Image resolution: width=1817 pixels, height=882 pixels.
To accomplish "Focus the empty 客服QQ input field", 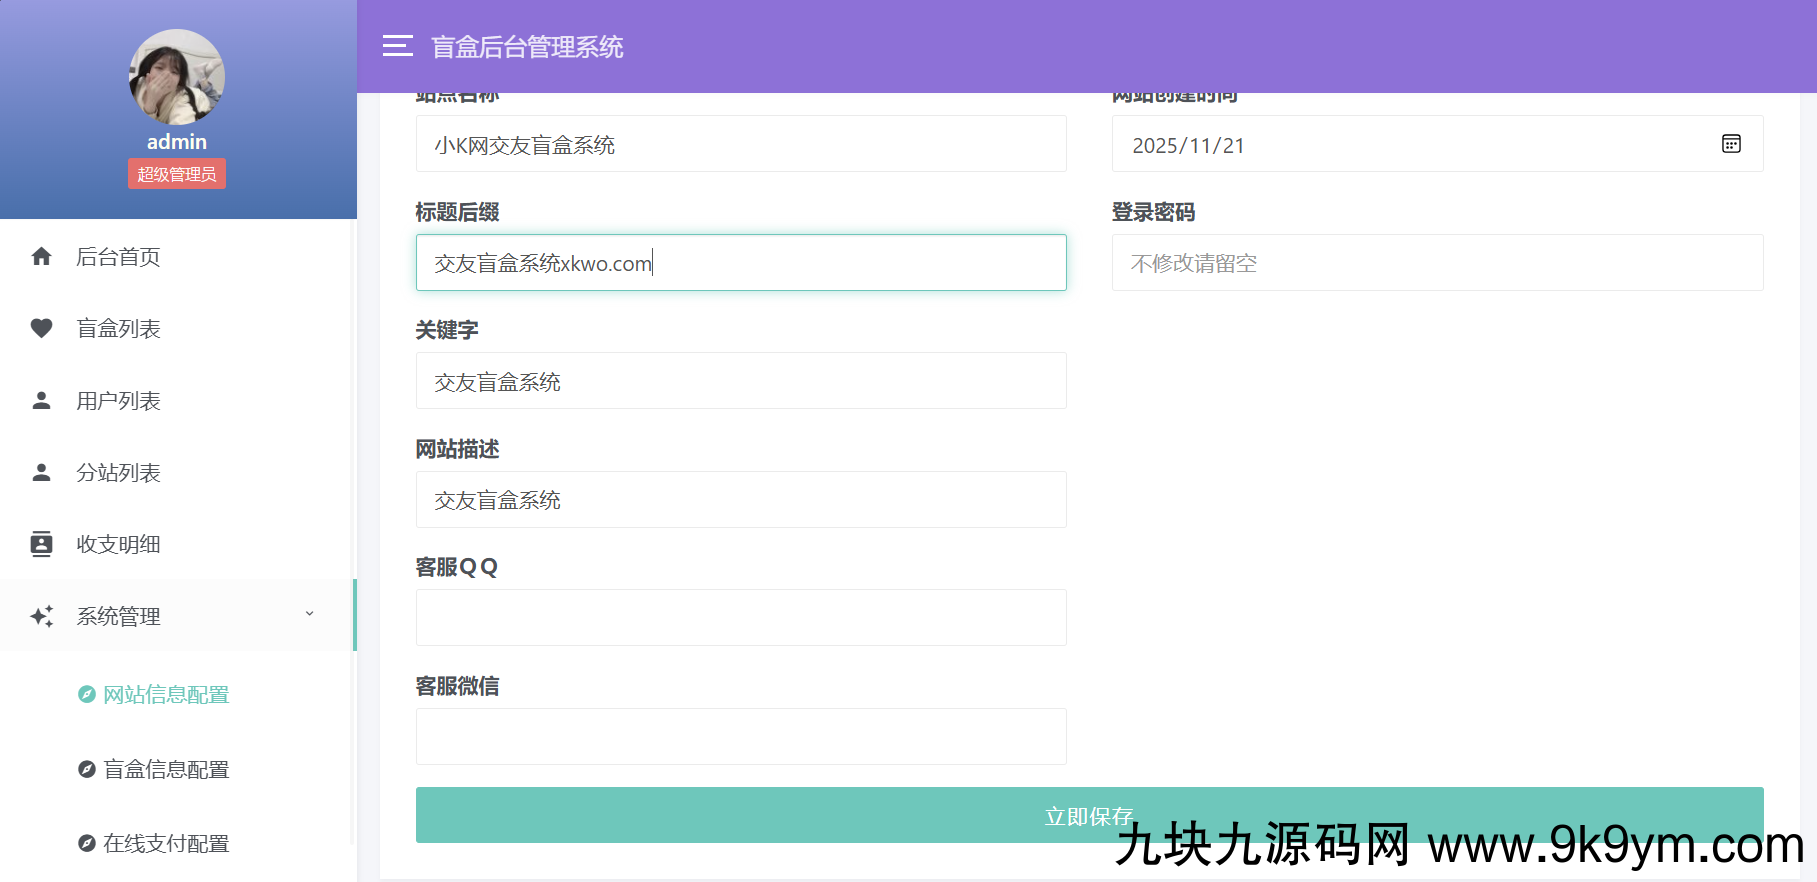I will [741, 618].
